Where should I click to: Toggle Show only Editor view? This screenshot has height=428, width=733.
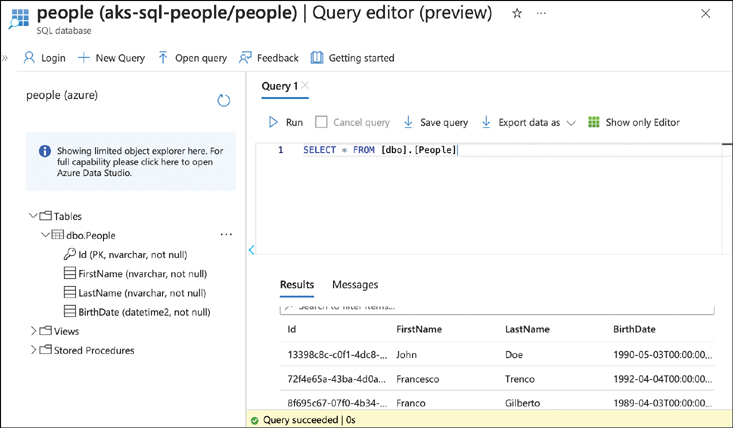click(633, 122)
